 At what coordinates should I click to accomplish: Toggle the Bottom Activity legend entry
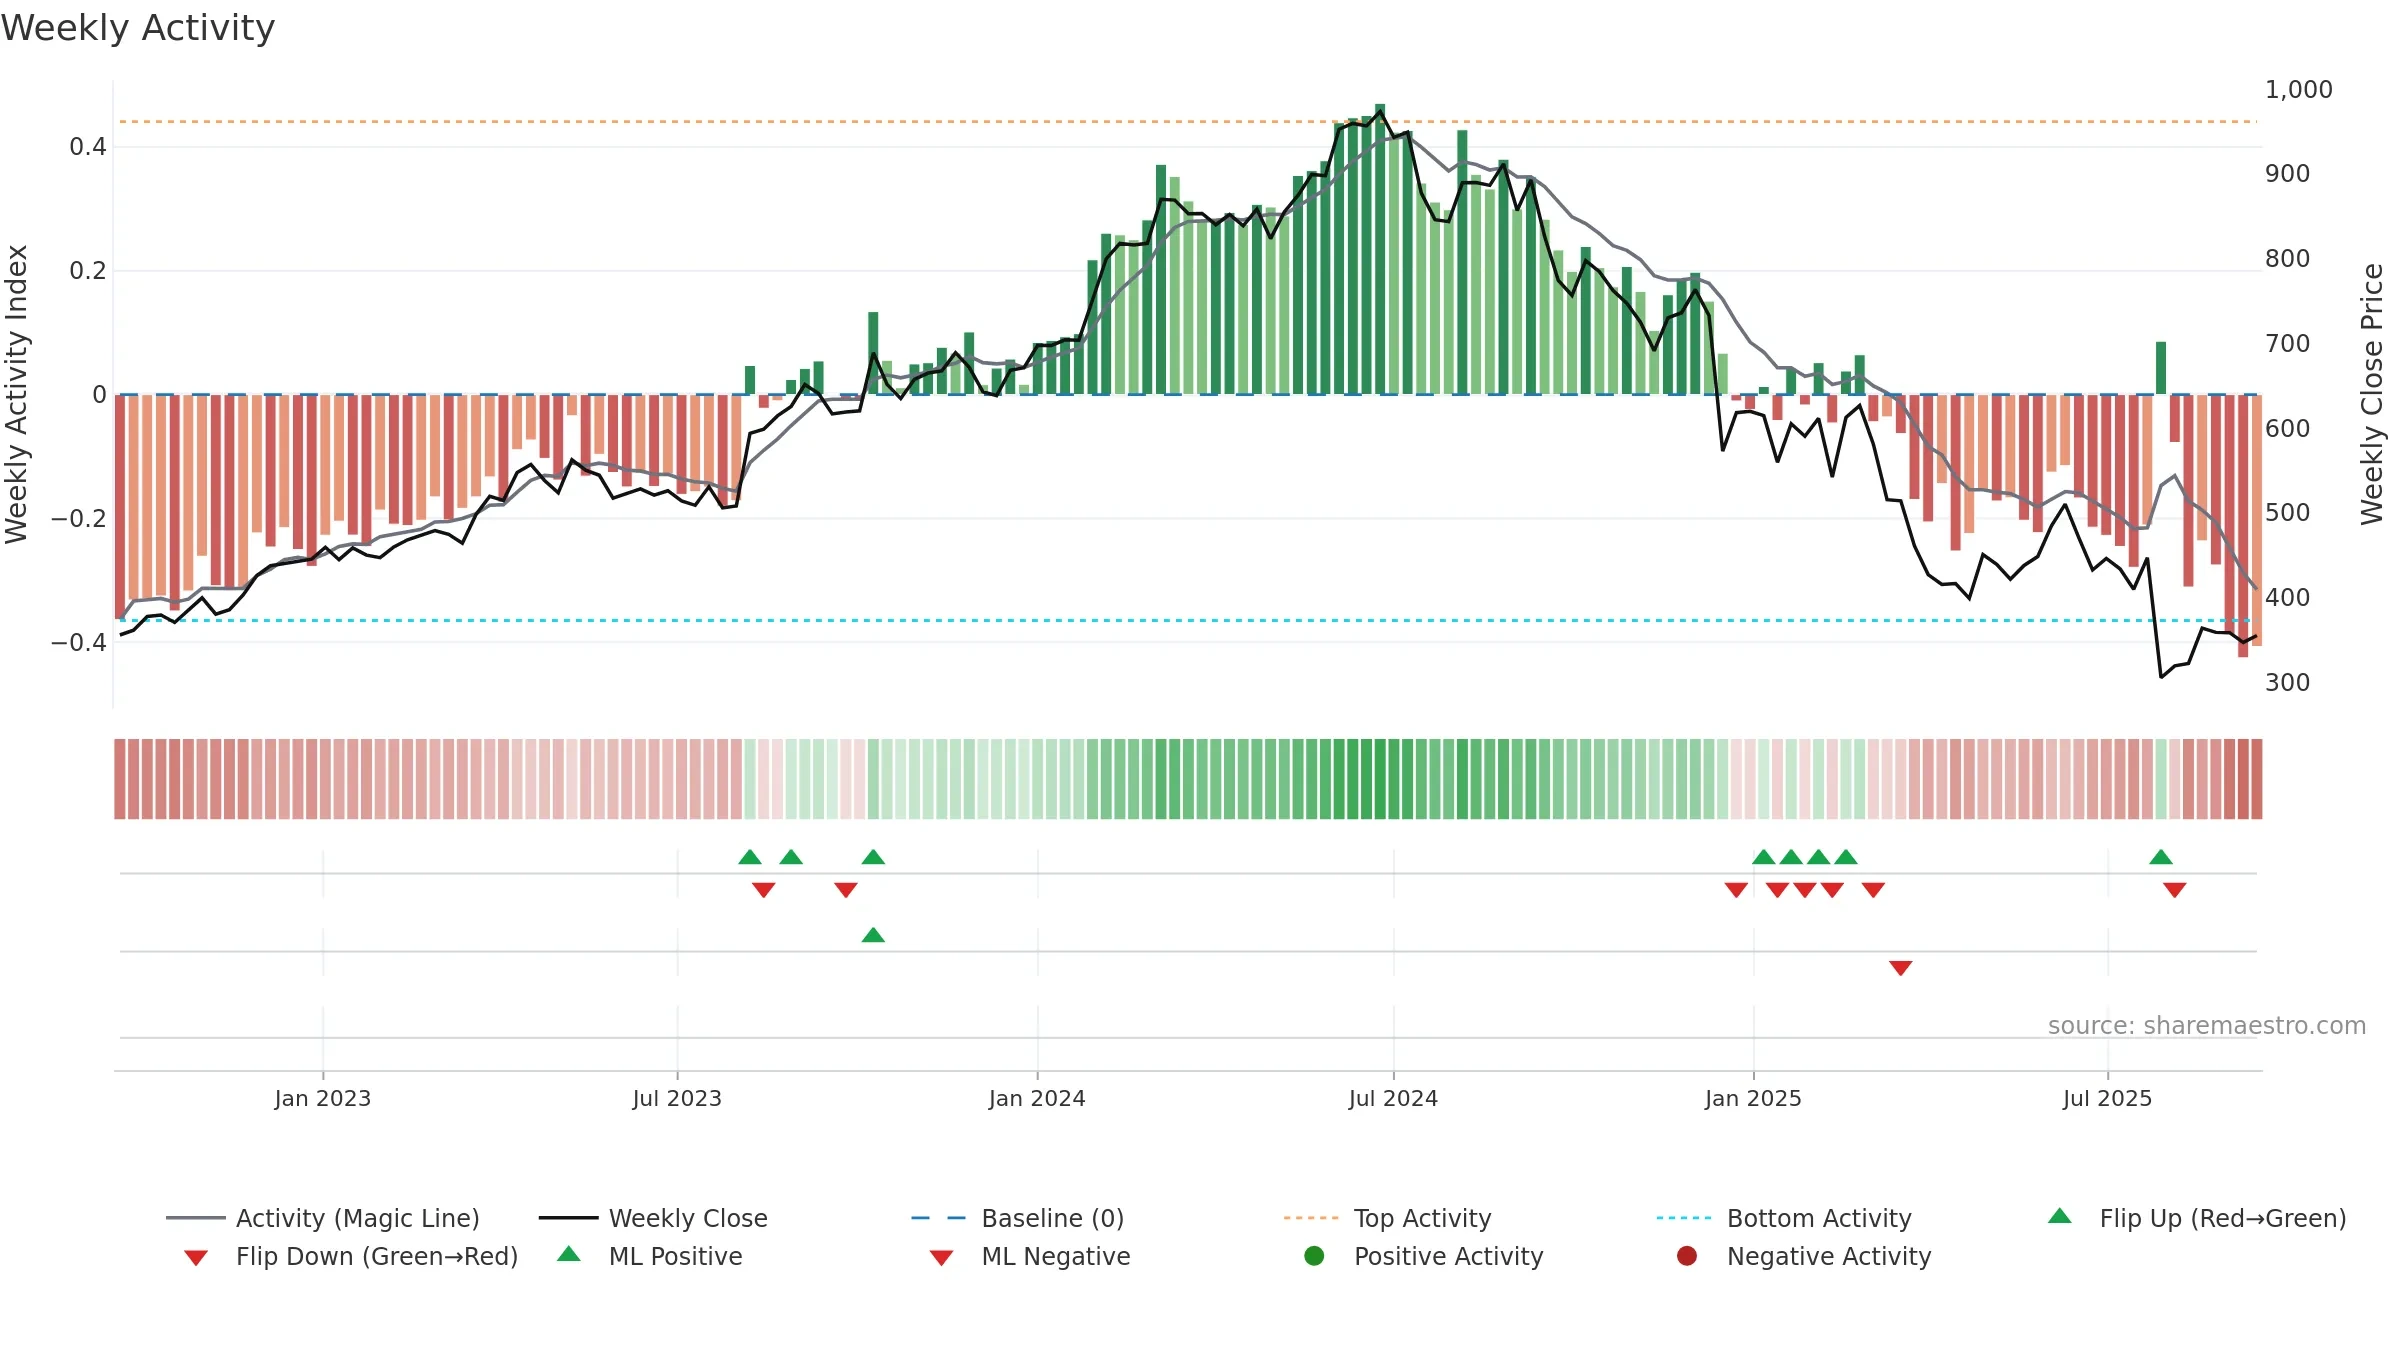[1784, 1218]
